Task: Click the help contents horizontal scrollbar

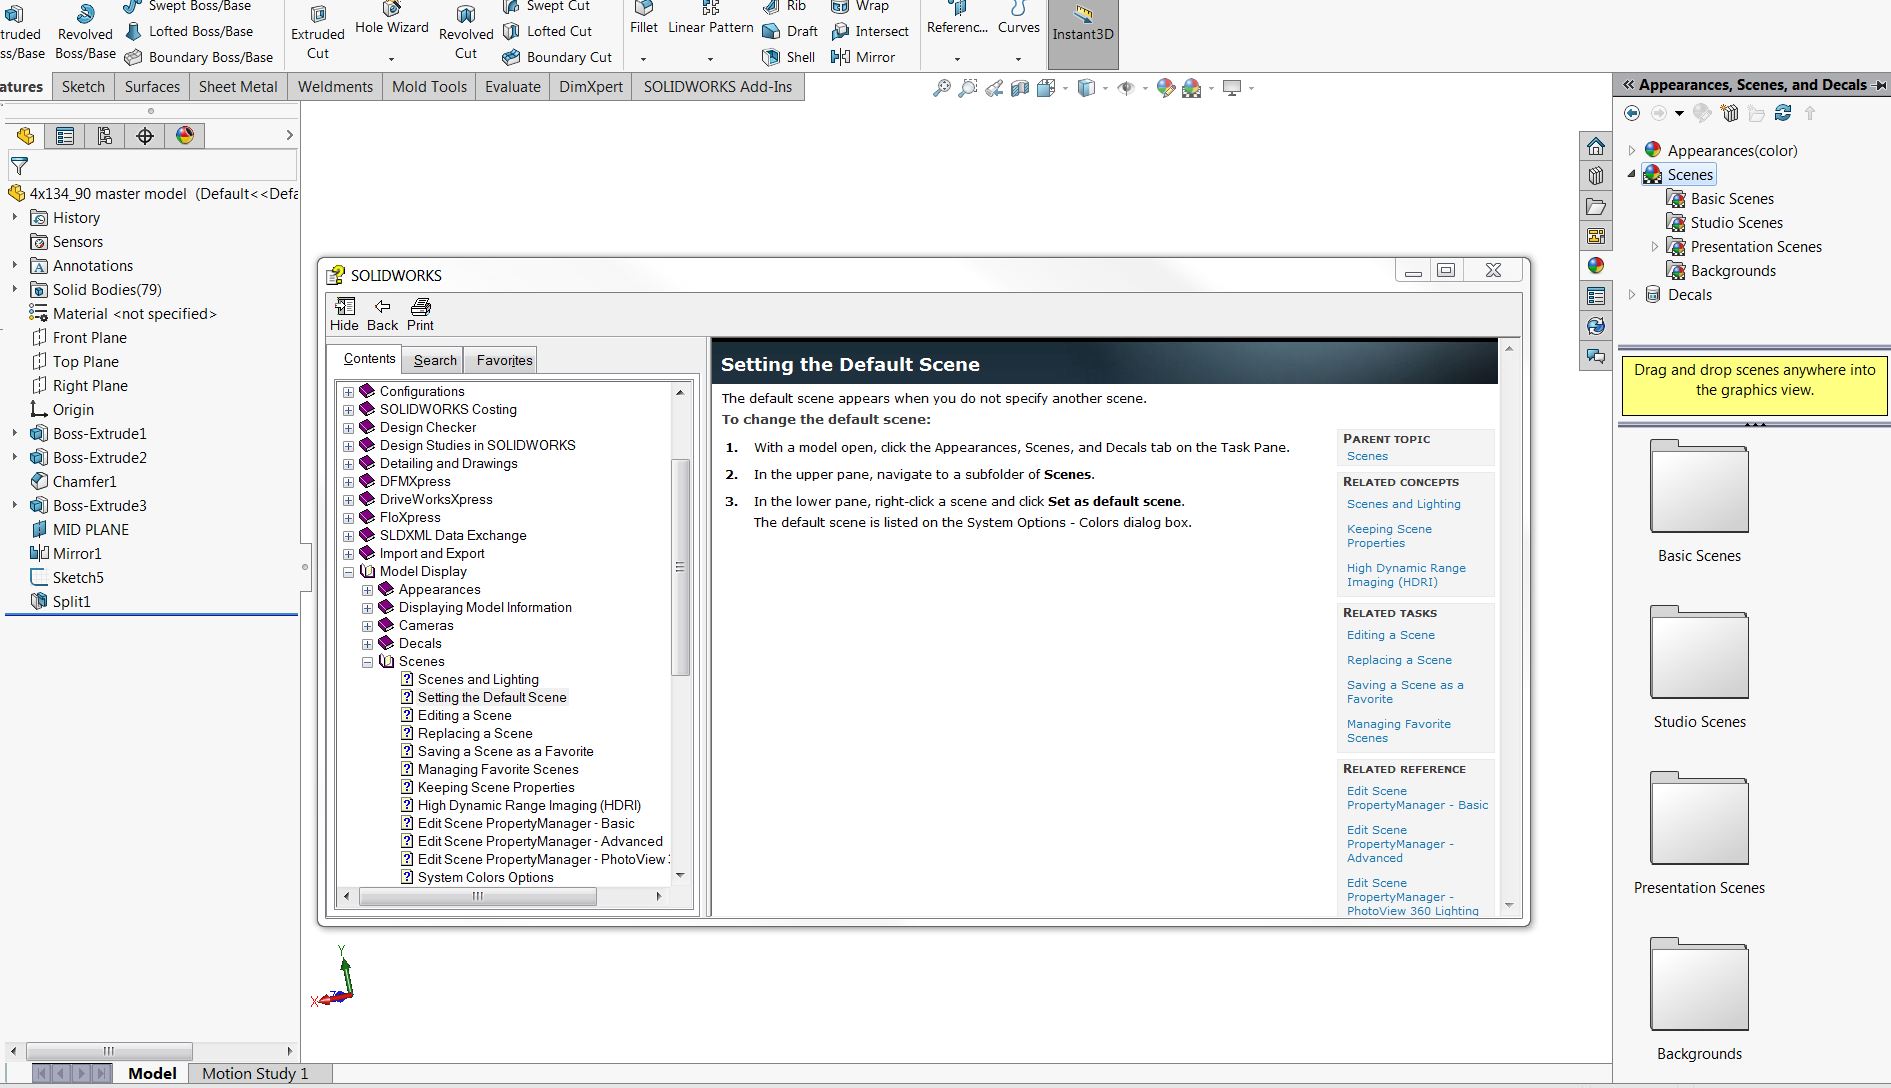Action: pyautogui.click(x=477, y=897)
